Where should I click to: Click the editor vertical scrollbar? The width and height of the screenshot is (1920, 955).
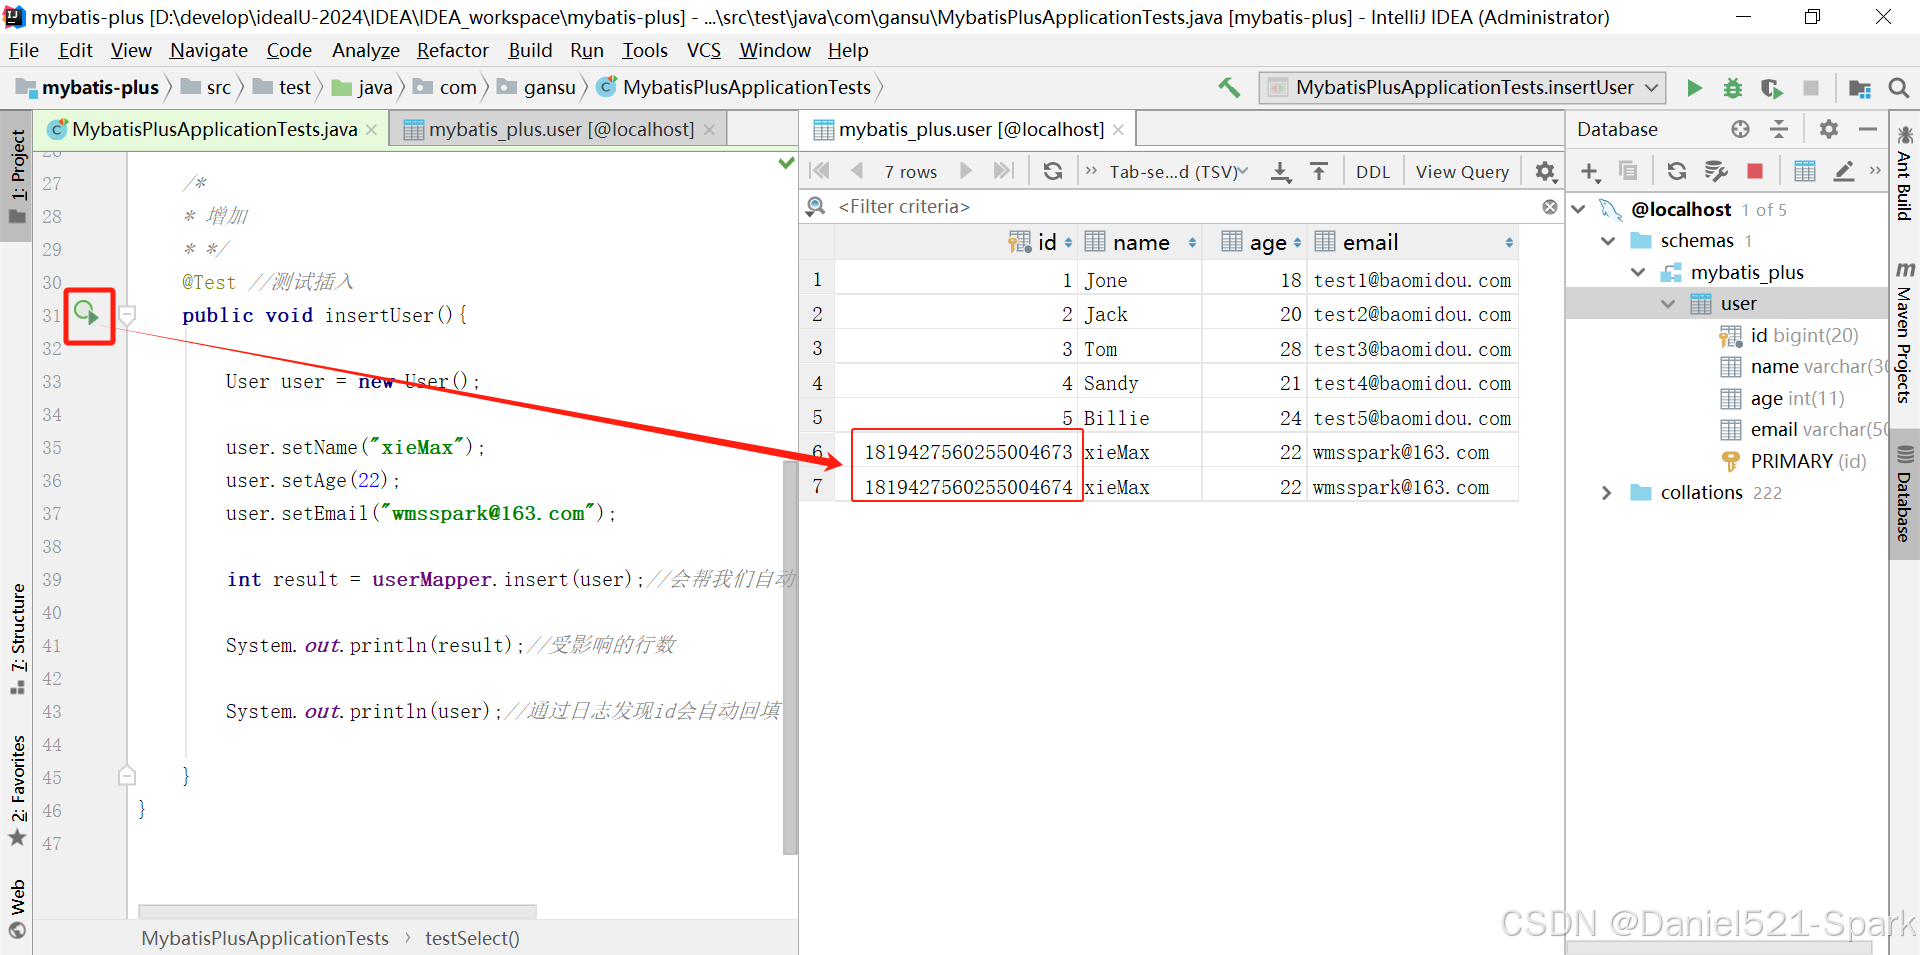790,660
